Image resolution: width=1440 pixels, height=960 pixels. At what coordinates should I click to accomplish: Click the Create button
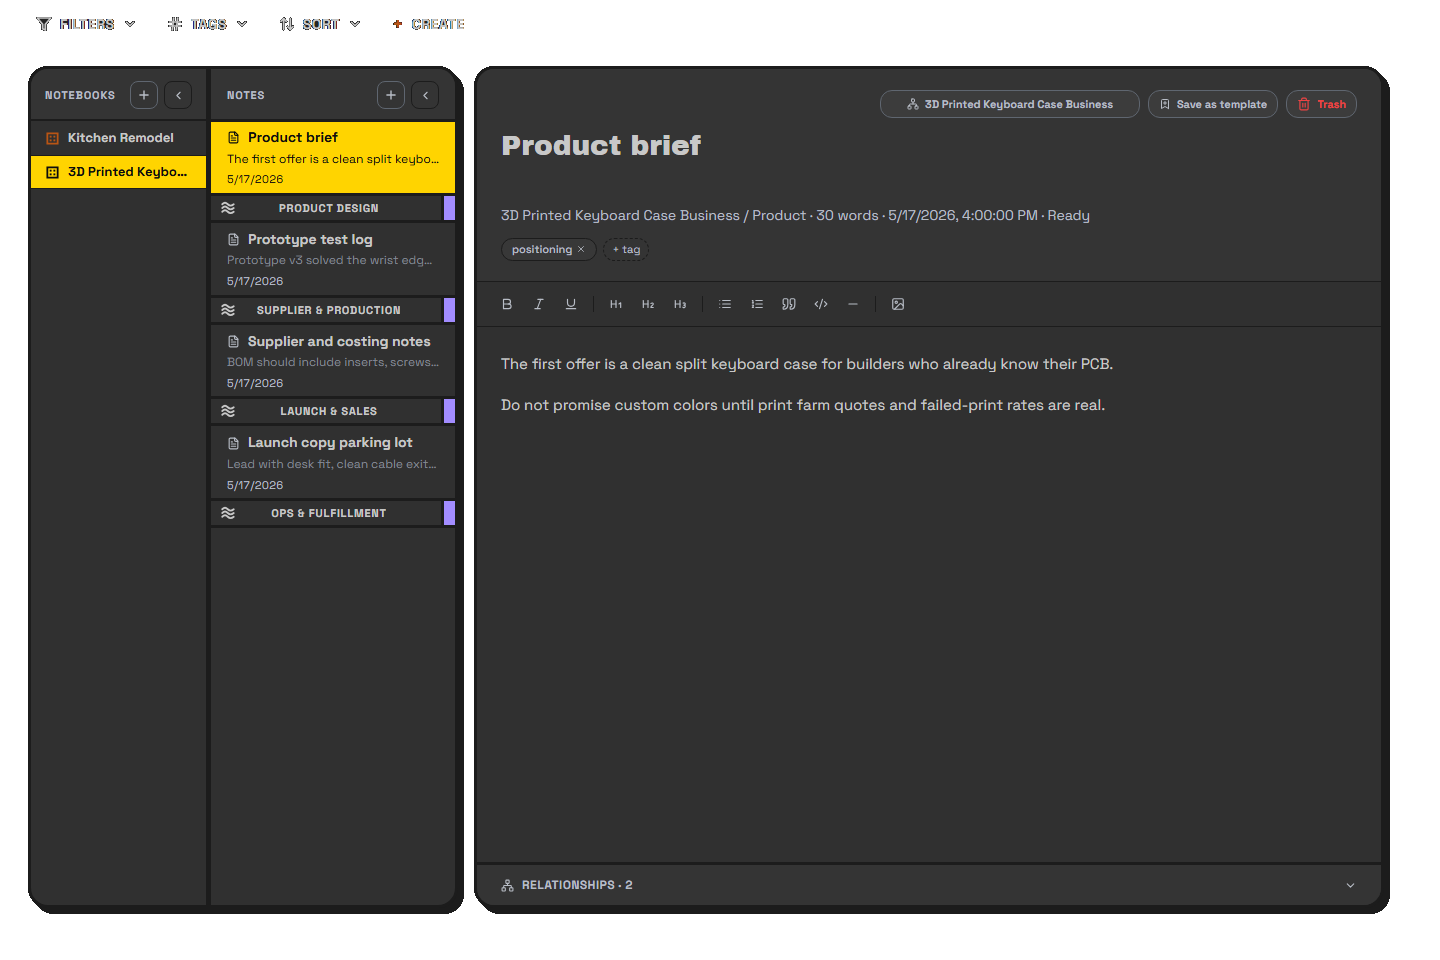tap(428, 24)
